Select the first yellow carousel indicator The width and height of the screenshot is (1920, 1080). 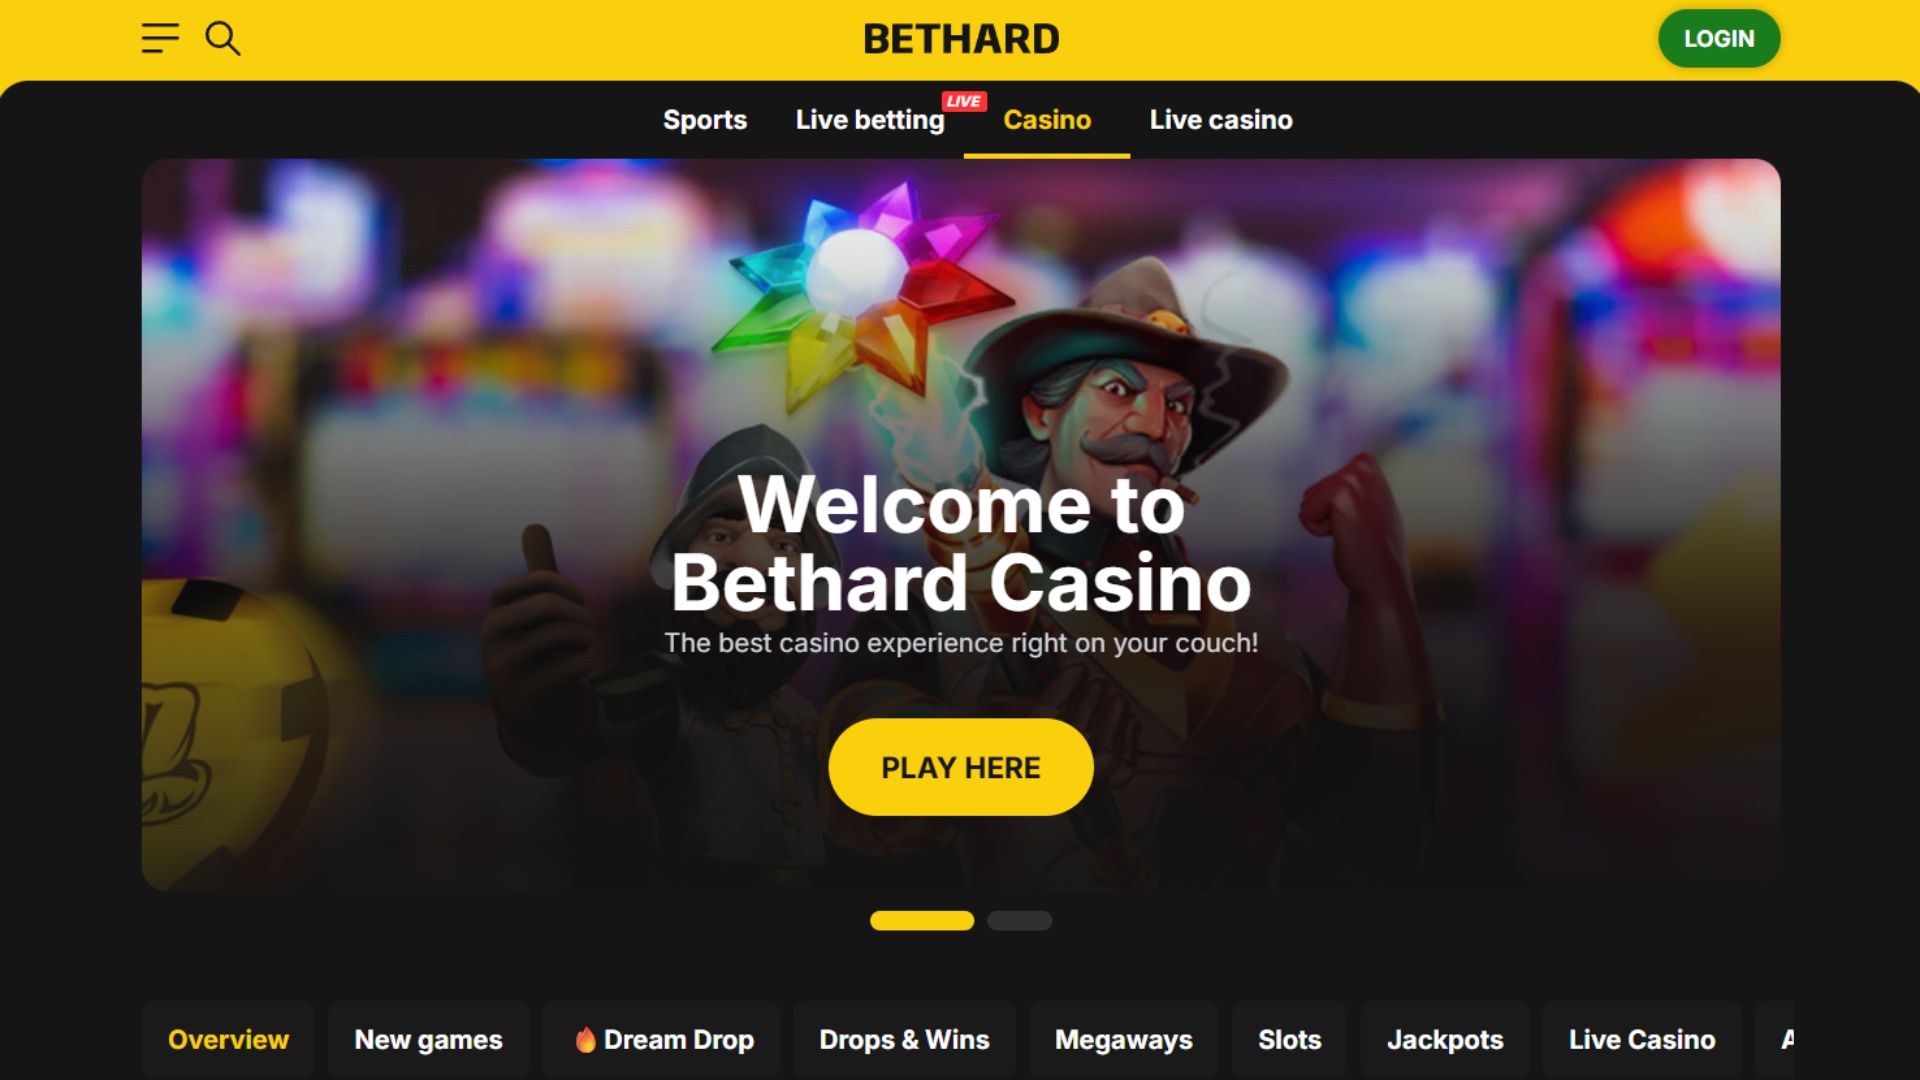coord(922,921)
